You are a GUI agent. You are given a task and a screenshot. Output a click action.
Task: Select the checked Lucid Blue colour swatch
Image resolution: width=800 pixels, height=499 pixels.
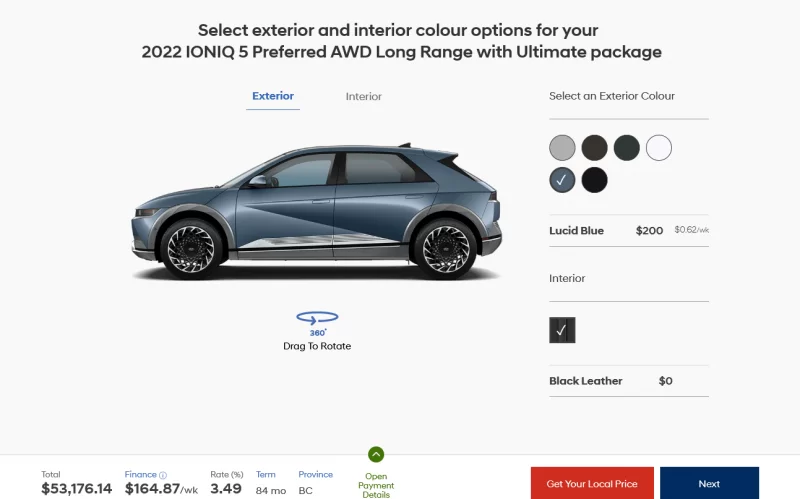[x=562, y=180]
